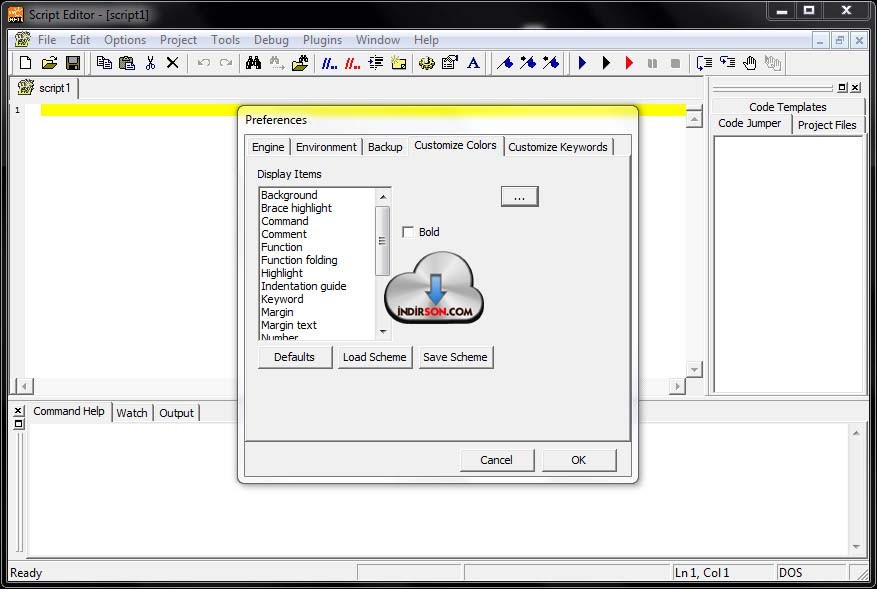Toggle bookmark with the first blue flag icon
Image resolution: width=877 pixels, height=589 pixels.
[x=505, y=63]
